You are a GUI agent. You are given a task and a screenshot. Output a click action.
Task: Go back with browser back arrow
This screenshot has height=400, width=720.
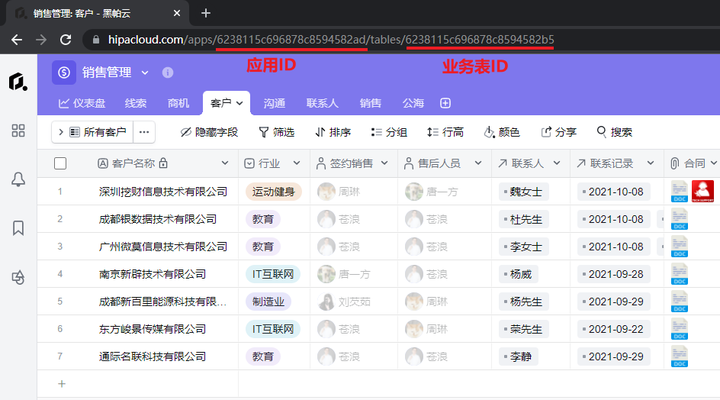17,40
